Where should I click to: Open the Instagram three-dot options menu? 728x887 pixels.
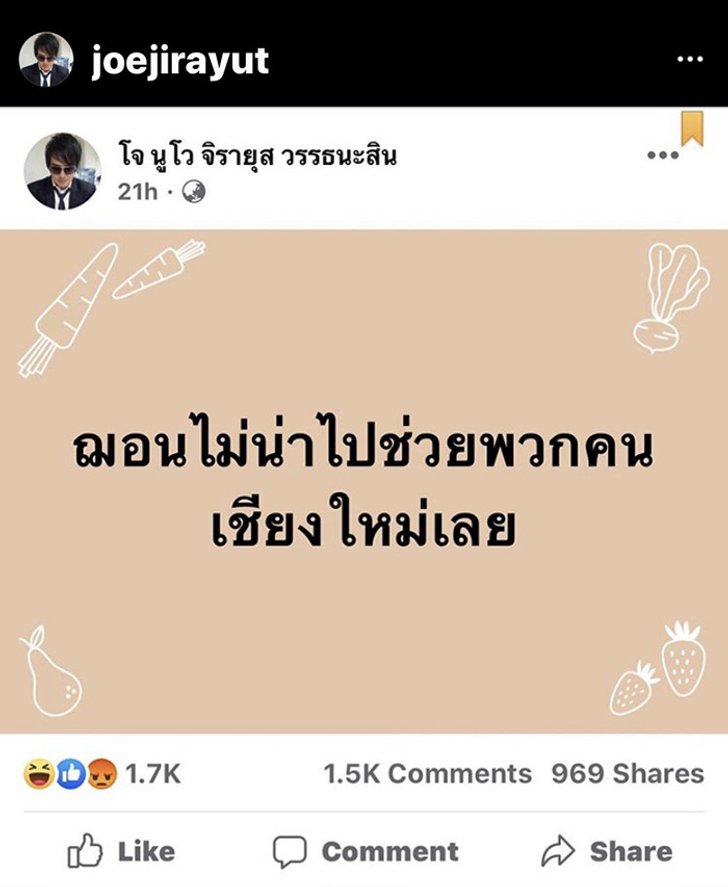[690, 59]
